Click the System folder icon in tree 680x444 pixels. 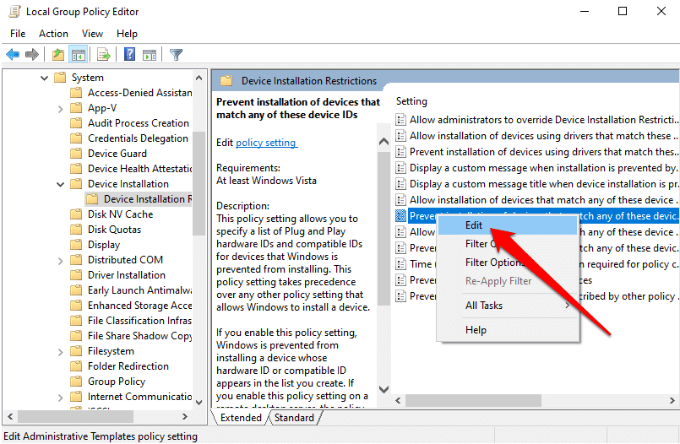click(x=60, y=78)
